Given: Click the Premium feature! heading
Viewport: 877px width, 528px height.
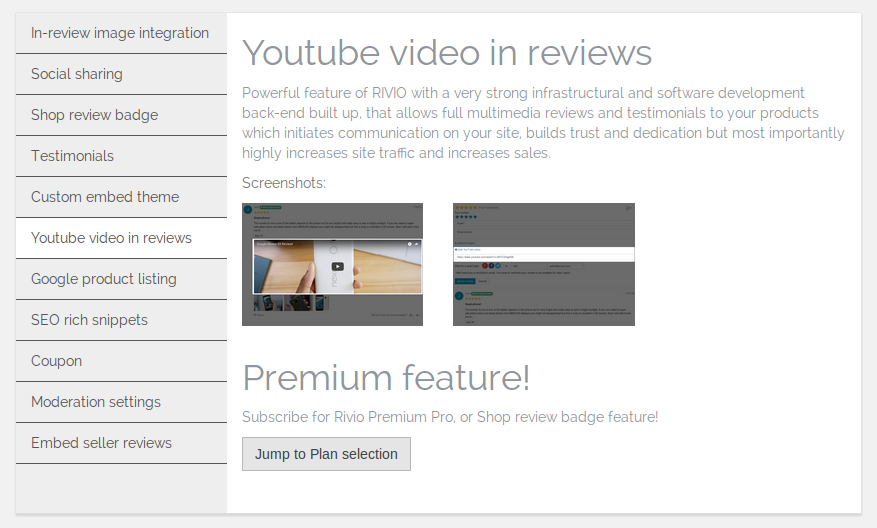Looking at the screenshot, I should [x=386, y=378].
